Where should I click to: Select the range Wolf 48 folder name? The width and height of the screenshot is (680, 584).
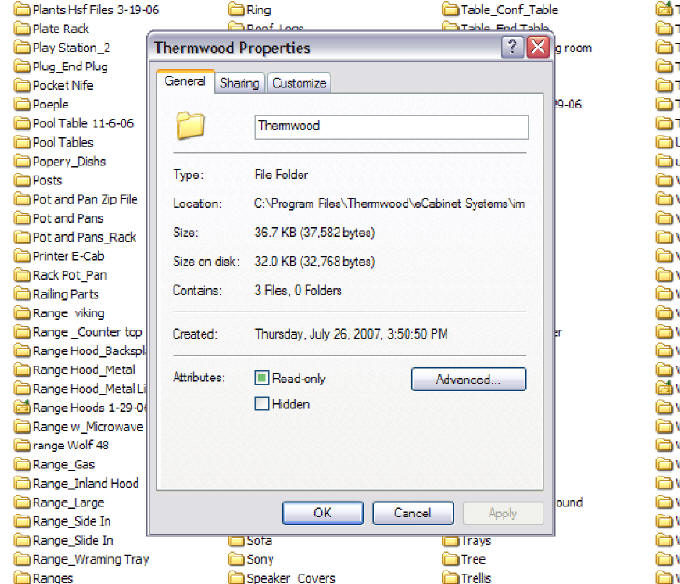point(71,445)
